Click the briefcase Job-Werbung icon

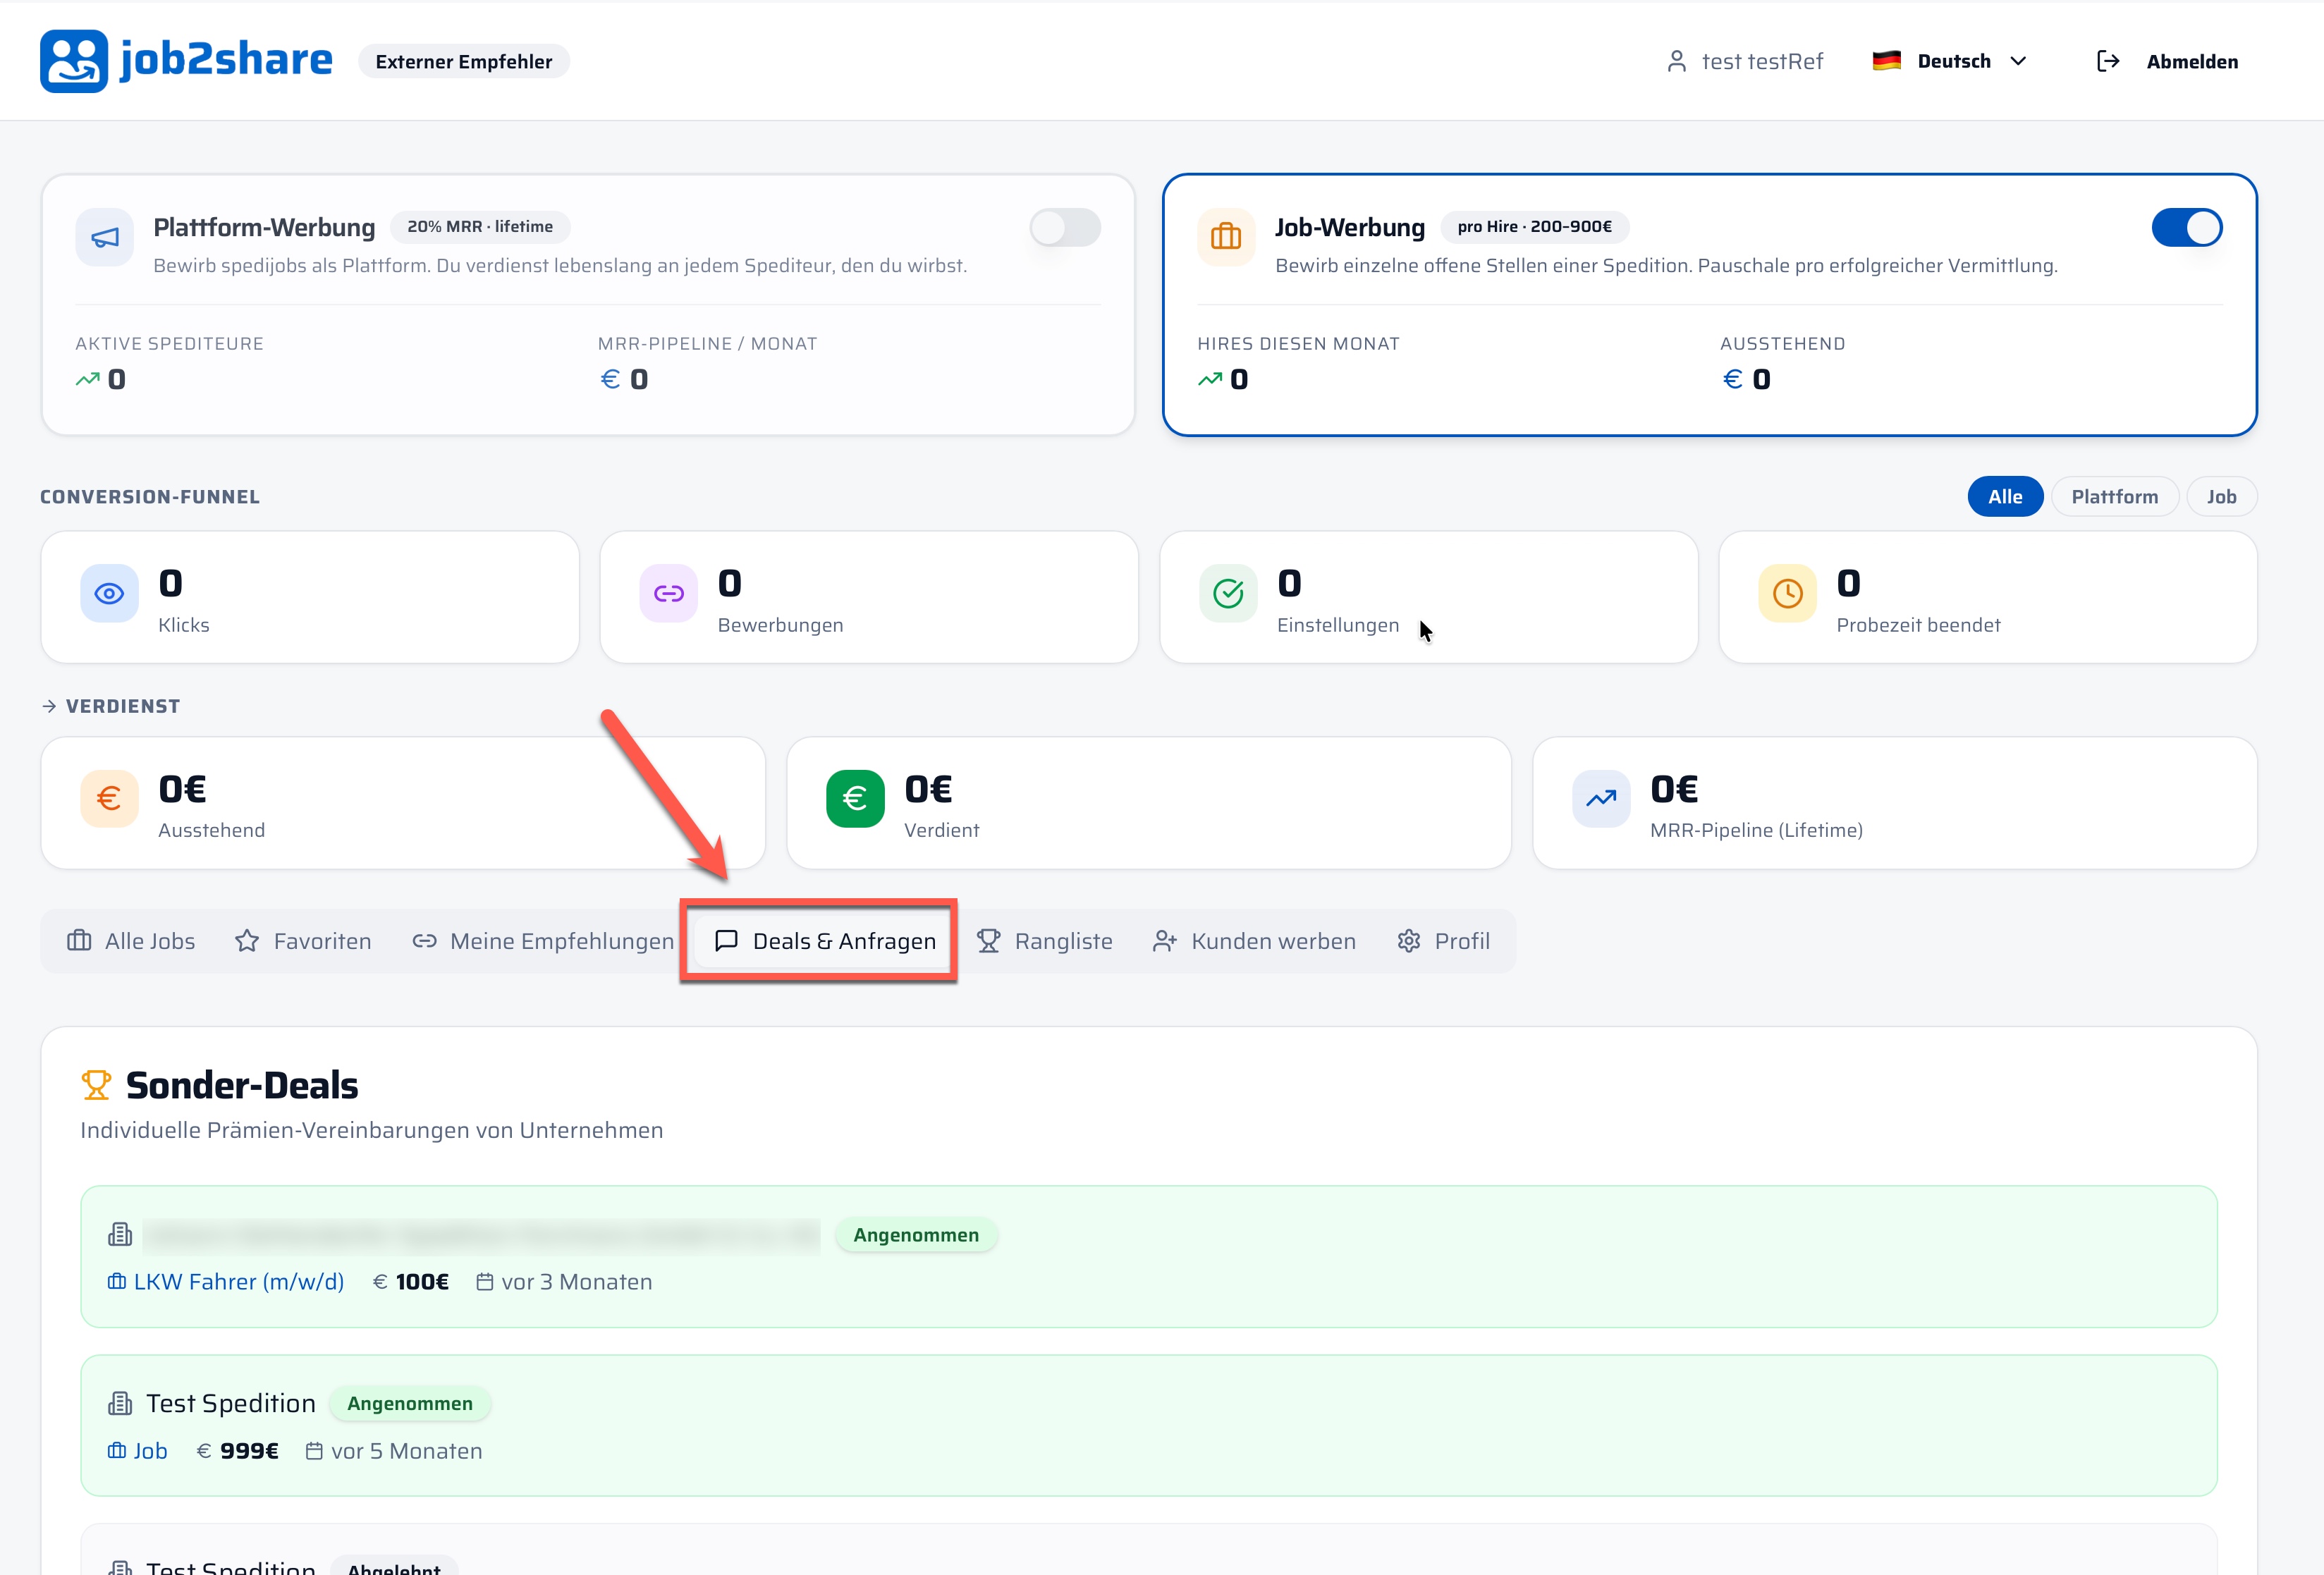coord(1226,237)
